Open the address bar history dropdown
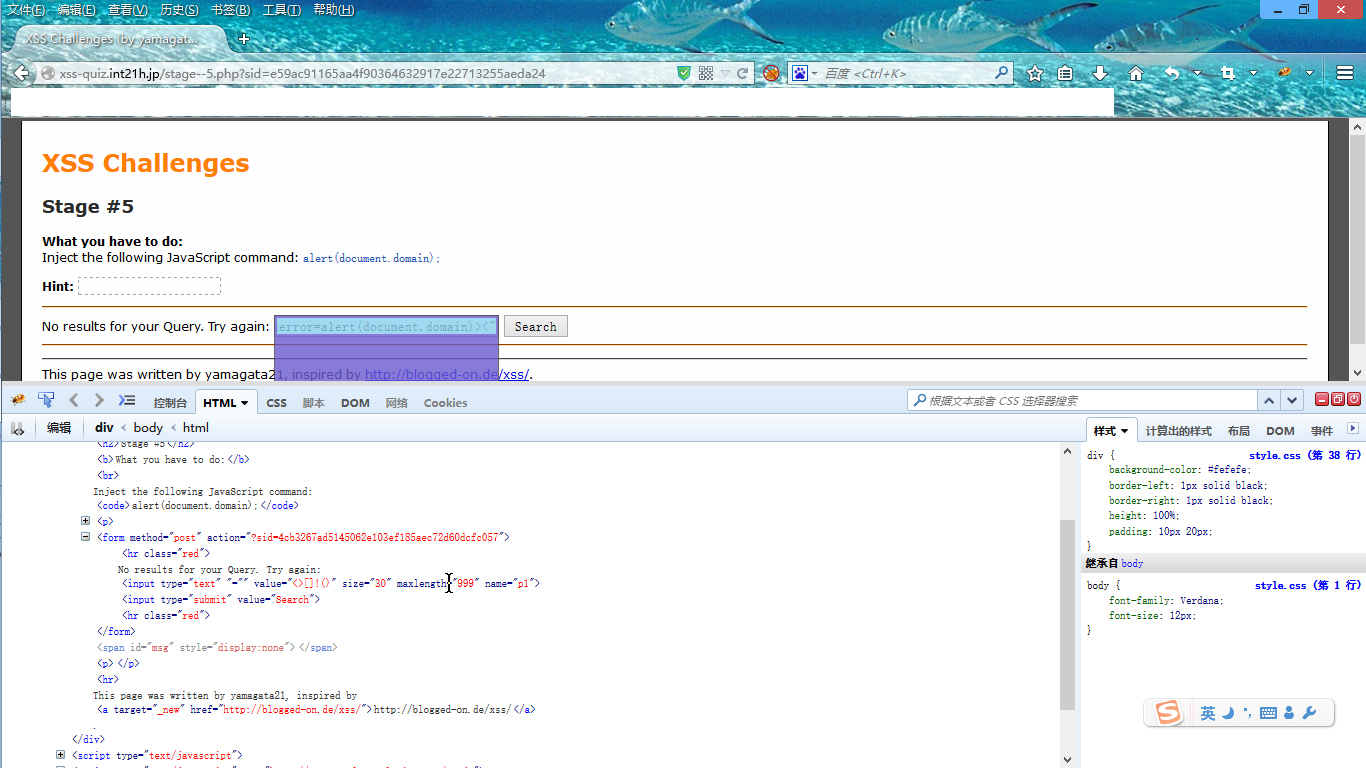The height and width of the screenshot is (768, 1366). tap(725, 74)
